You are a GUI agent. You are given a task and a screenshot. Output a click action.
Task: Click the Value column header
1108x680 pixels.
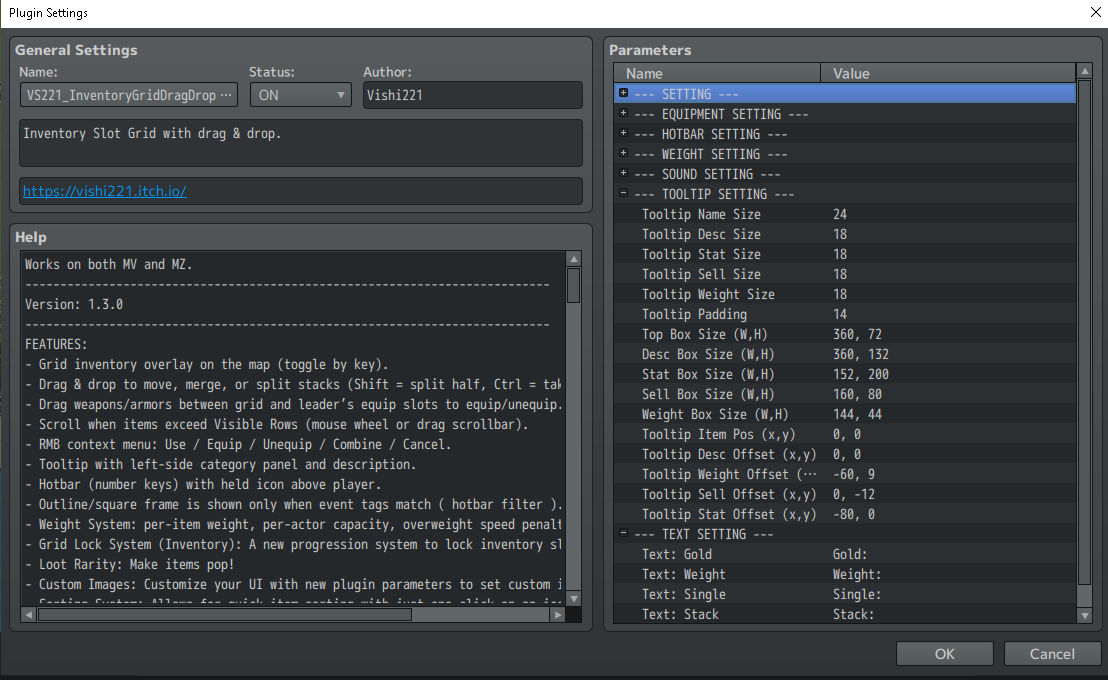(948, 74)
